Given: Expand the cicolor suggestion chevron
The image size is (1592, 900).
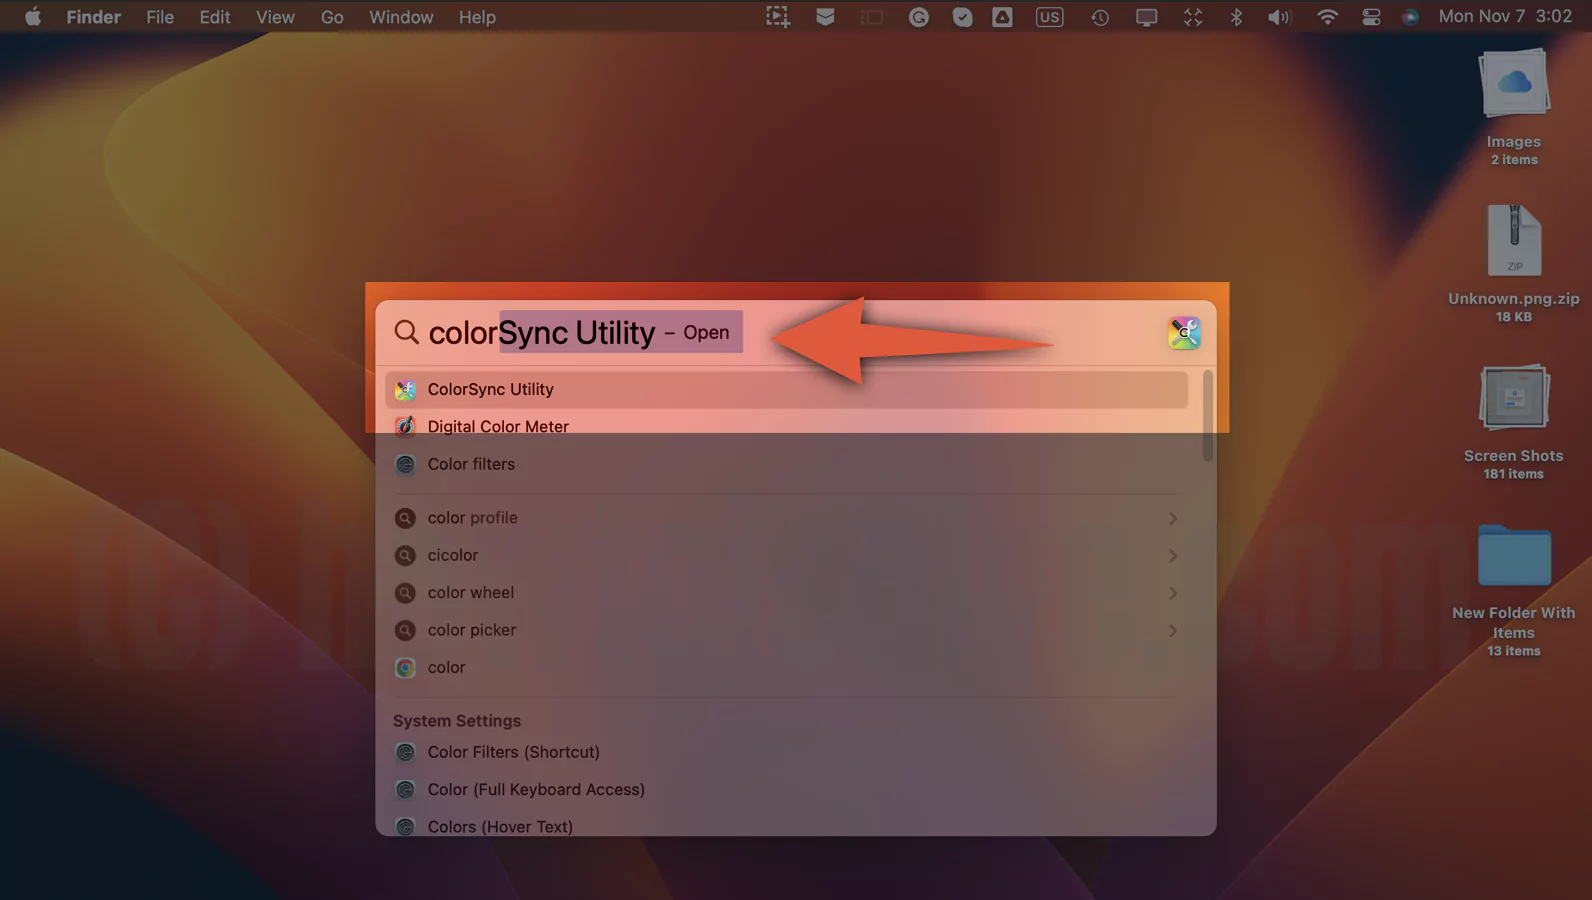Looking at the screenshot, I should point(1172,555).
